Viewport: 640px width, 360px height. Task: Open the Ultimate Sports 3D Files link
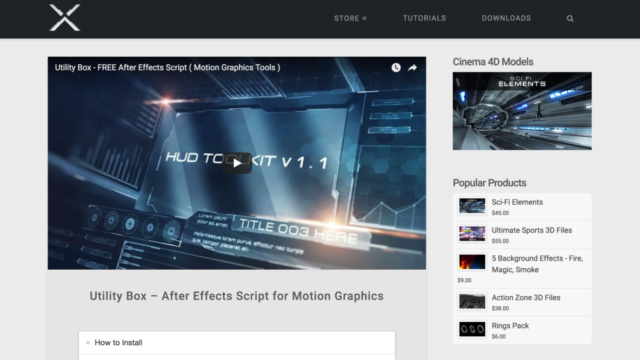531,230
